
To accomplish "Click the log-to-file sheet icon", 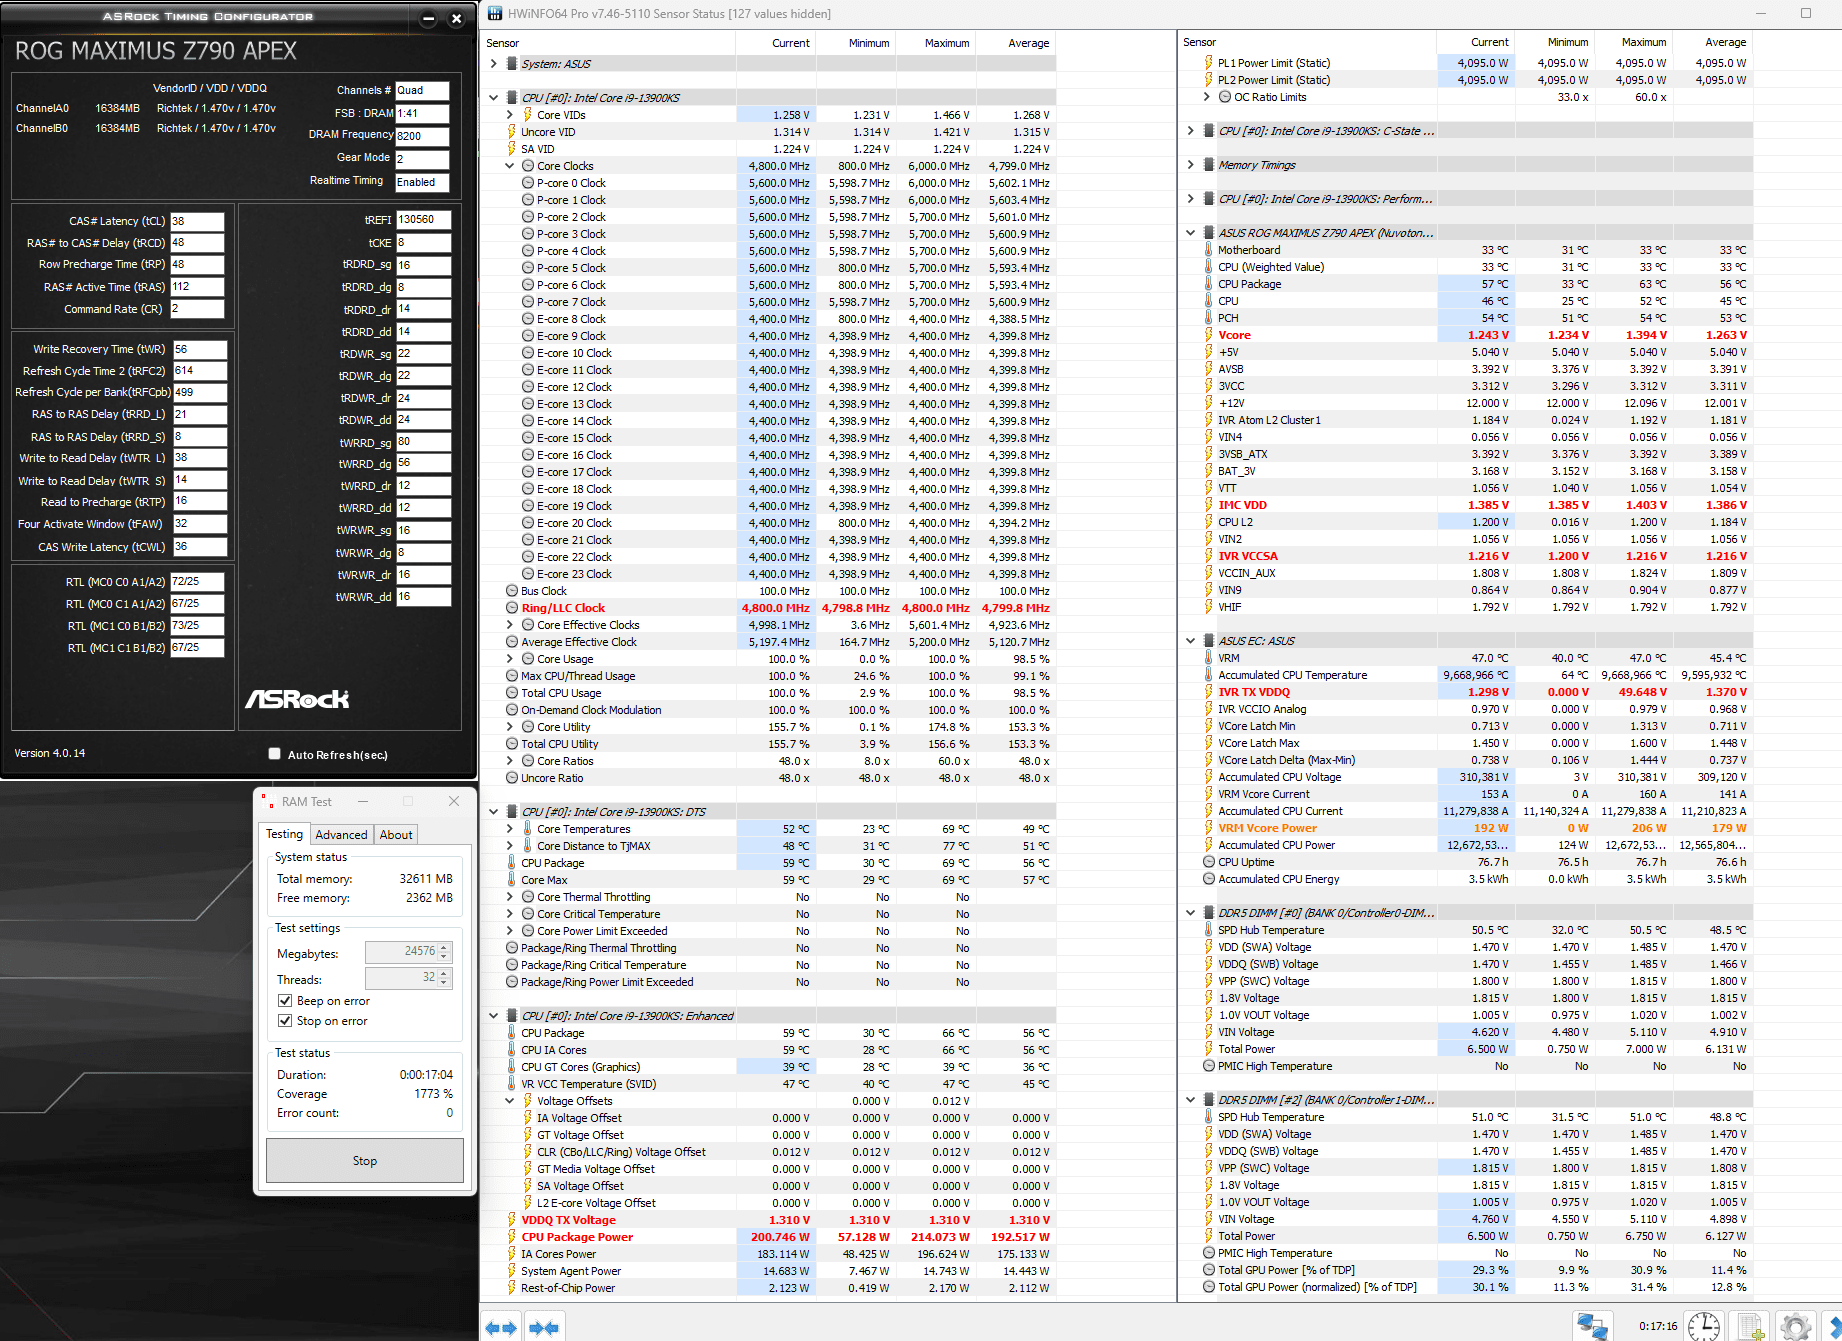I will [x=1751, y=1327].
